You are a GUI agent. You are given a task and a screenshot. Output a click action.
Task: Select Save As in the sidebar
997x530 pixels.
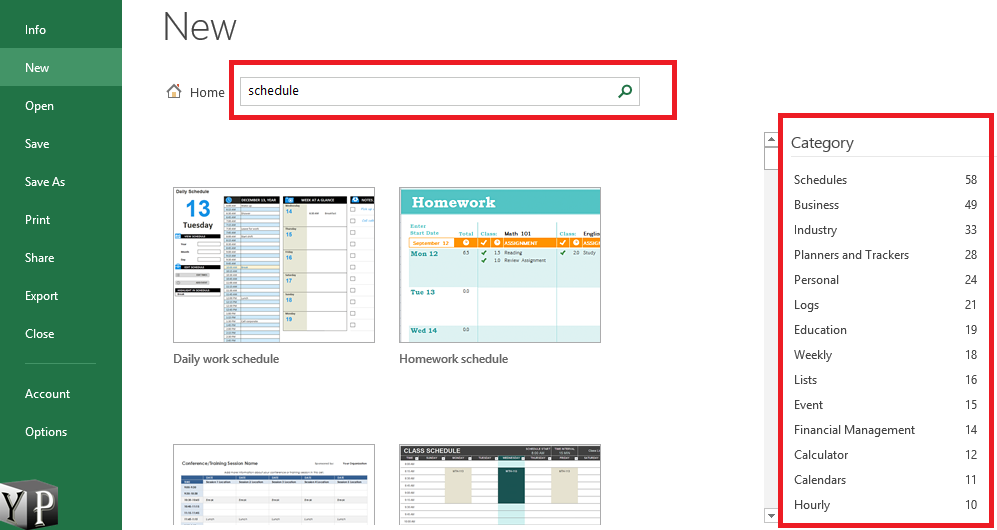[45, 182]
